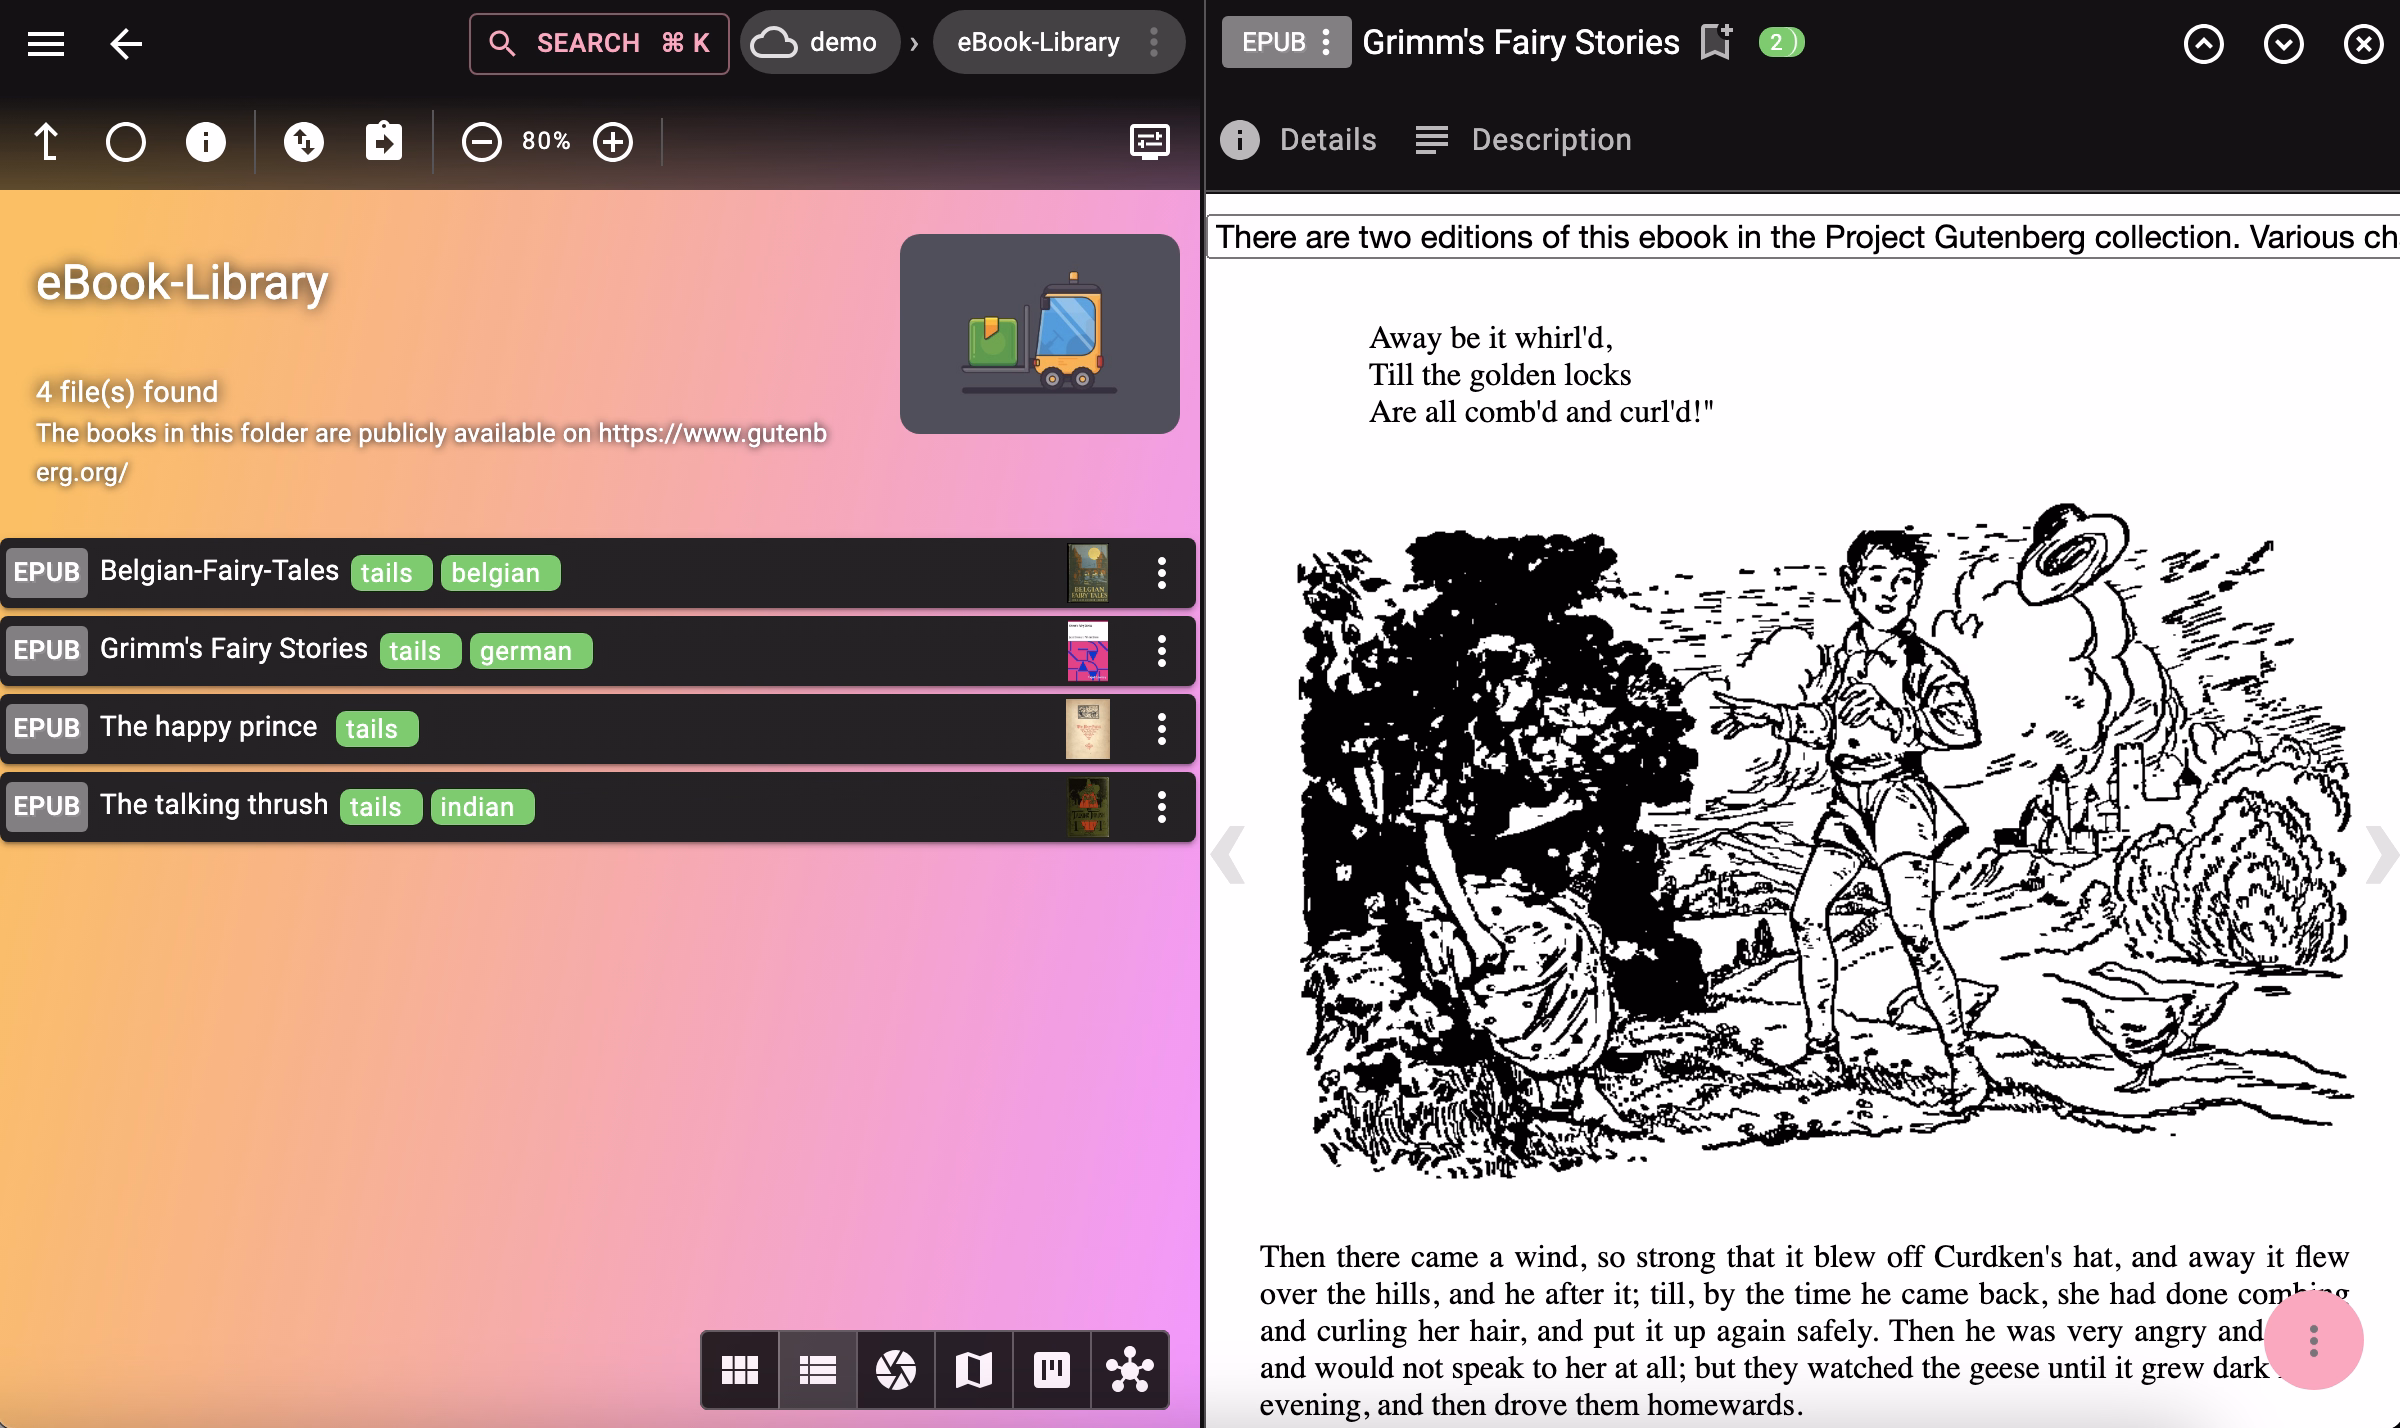This screenshot has height=1428, width=2400.
Task: Toggle the list perspective view
Action: pyautogui.click(x=818, y=1370)
